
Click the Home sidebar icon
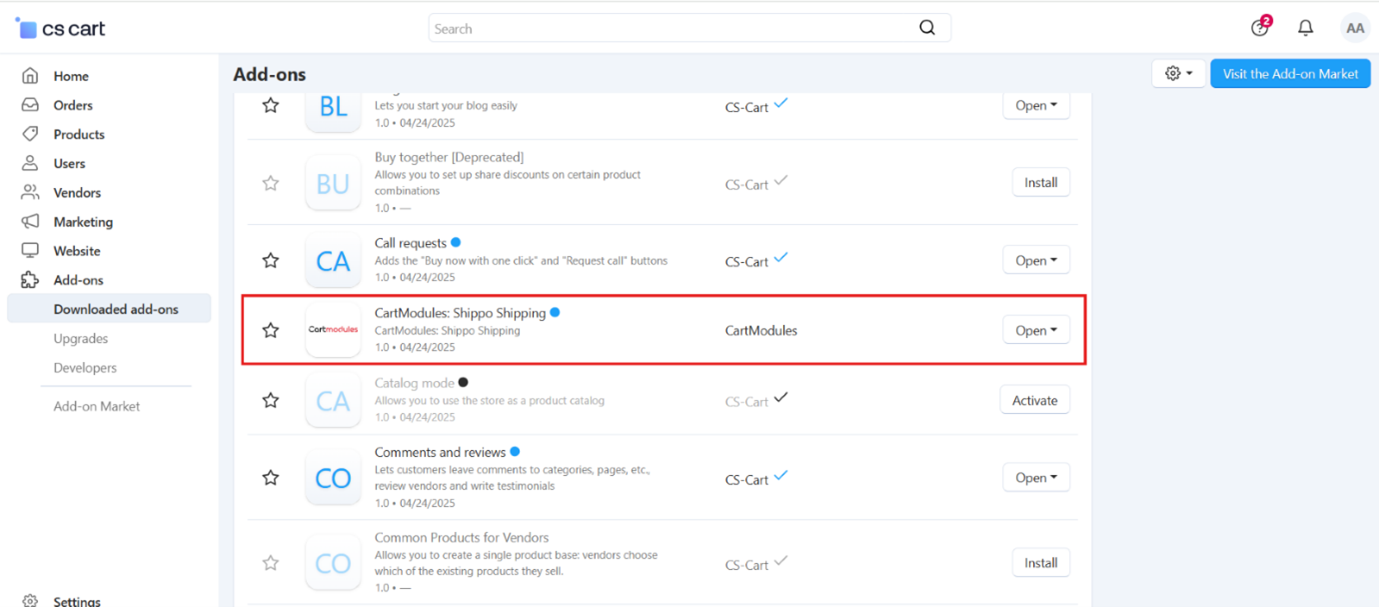point(31,76)
